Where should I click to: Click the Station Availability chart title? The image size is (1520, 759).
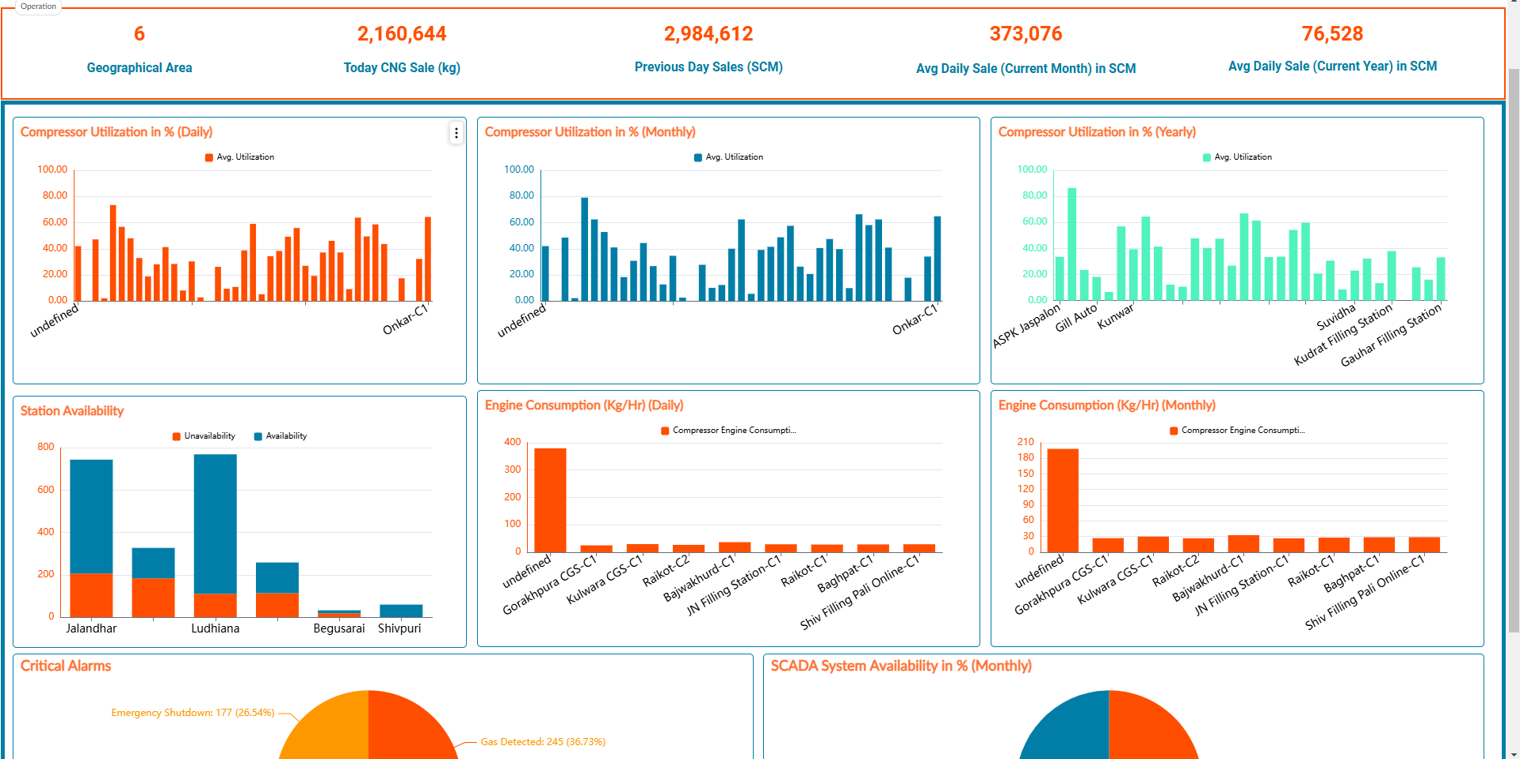point(72,411)
